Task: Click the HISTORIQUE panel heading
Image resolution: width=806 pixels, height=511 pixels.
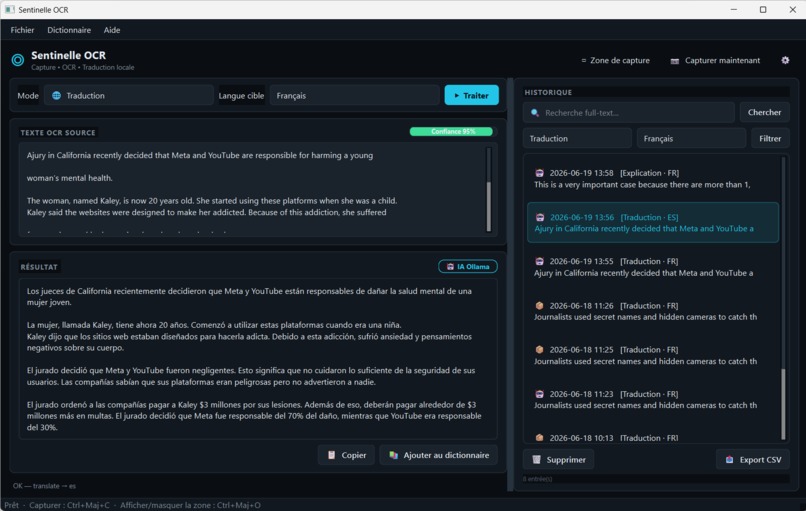Action: 548,93
